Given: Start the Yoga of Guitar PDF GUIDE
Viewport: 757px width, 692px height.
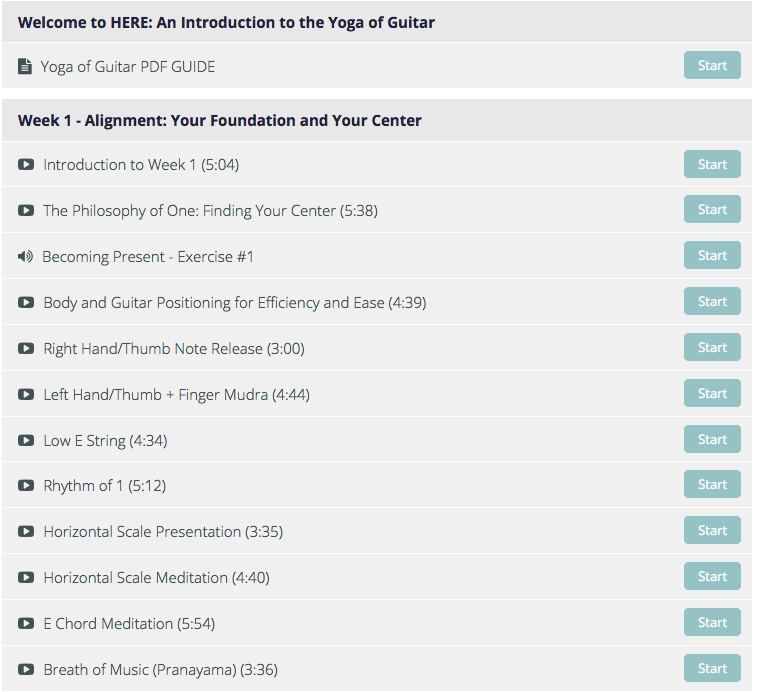Looking at the screenshot, I should tap(712, 65).
